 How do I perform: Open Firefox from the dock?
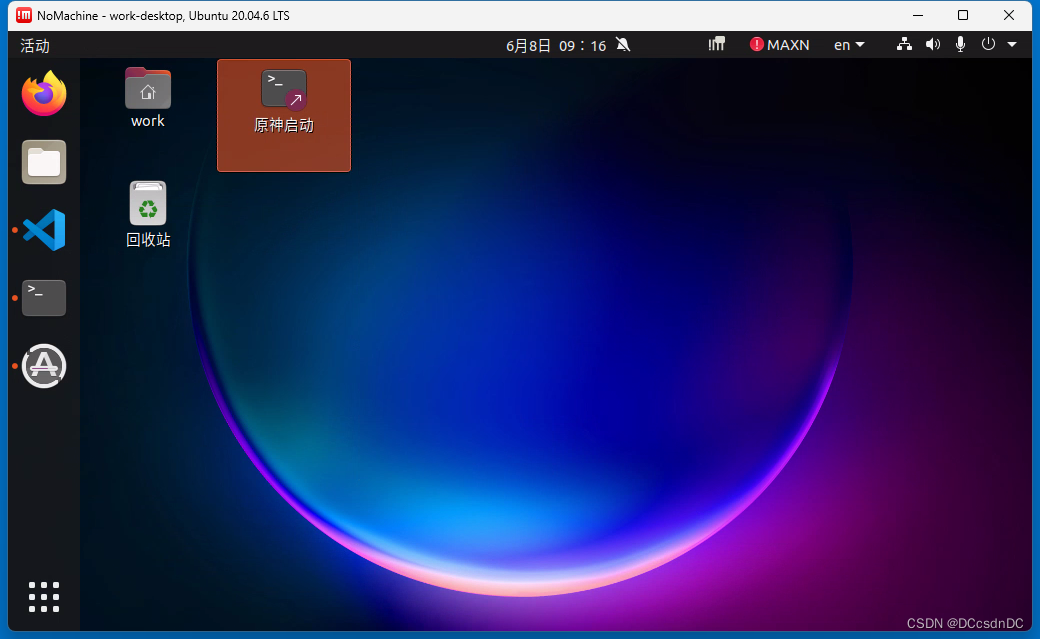(x=43, y=93)
